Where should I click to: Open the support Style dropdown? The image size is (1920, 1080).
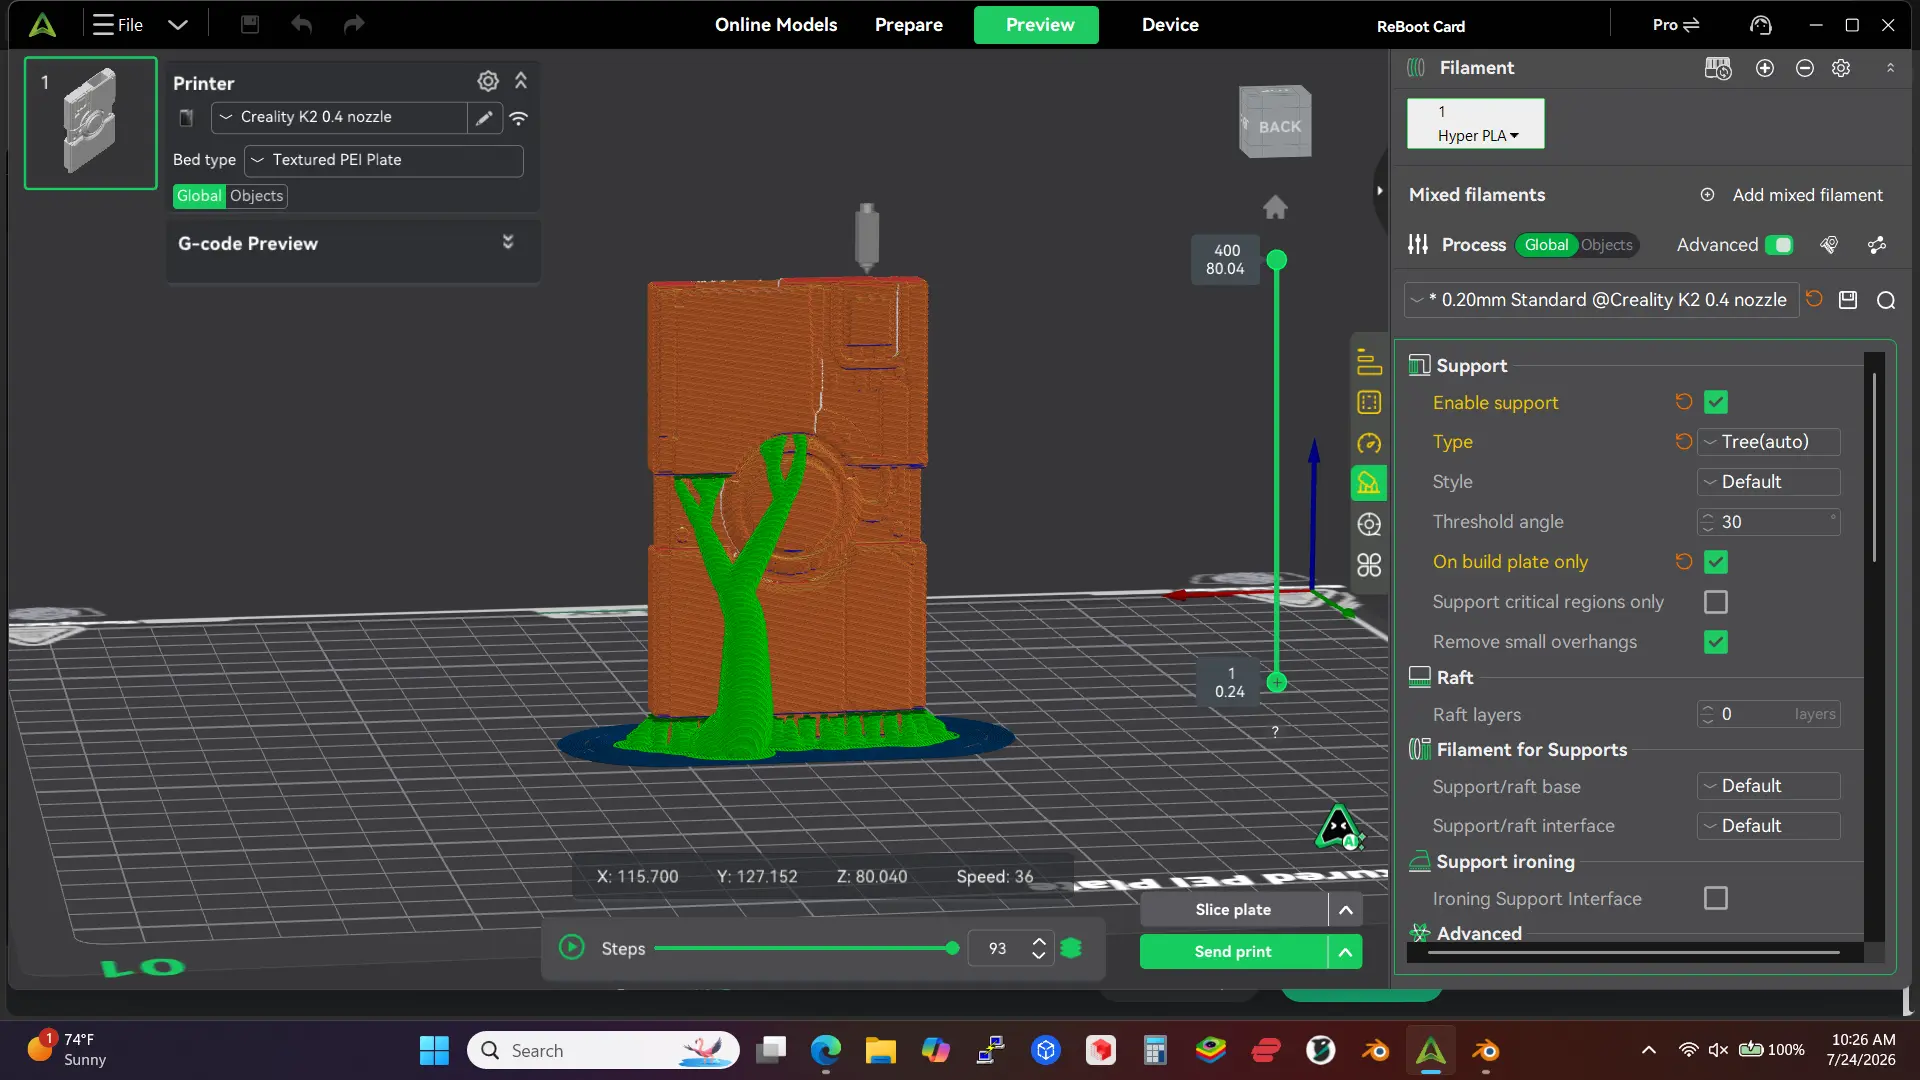tap(1768, 482)
